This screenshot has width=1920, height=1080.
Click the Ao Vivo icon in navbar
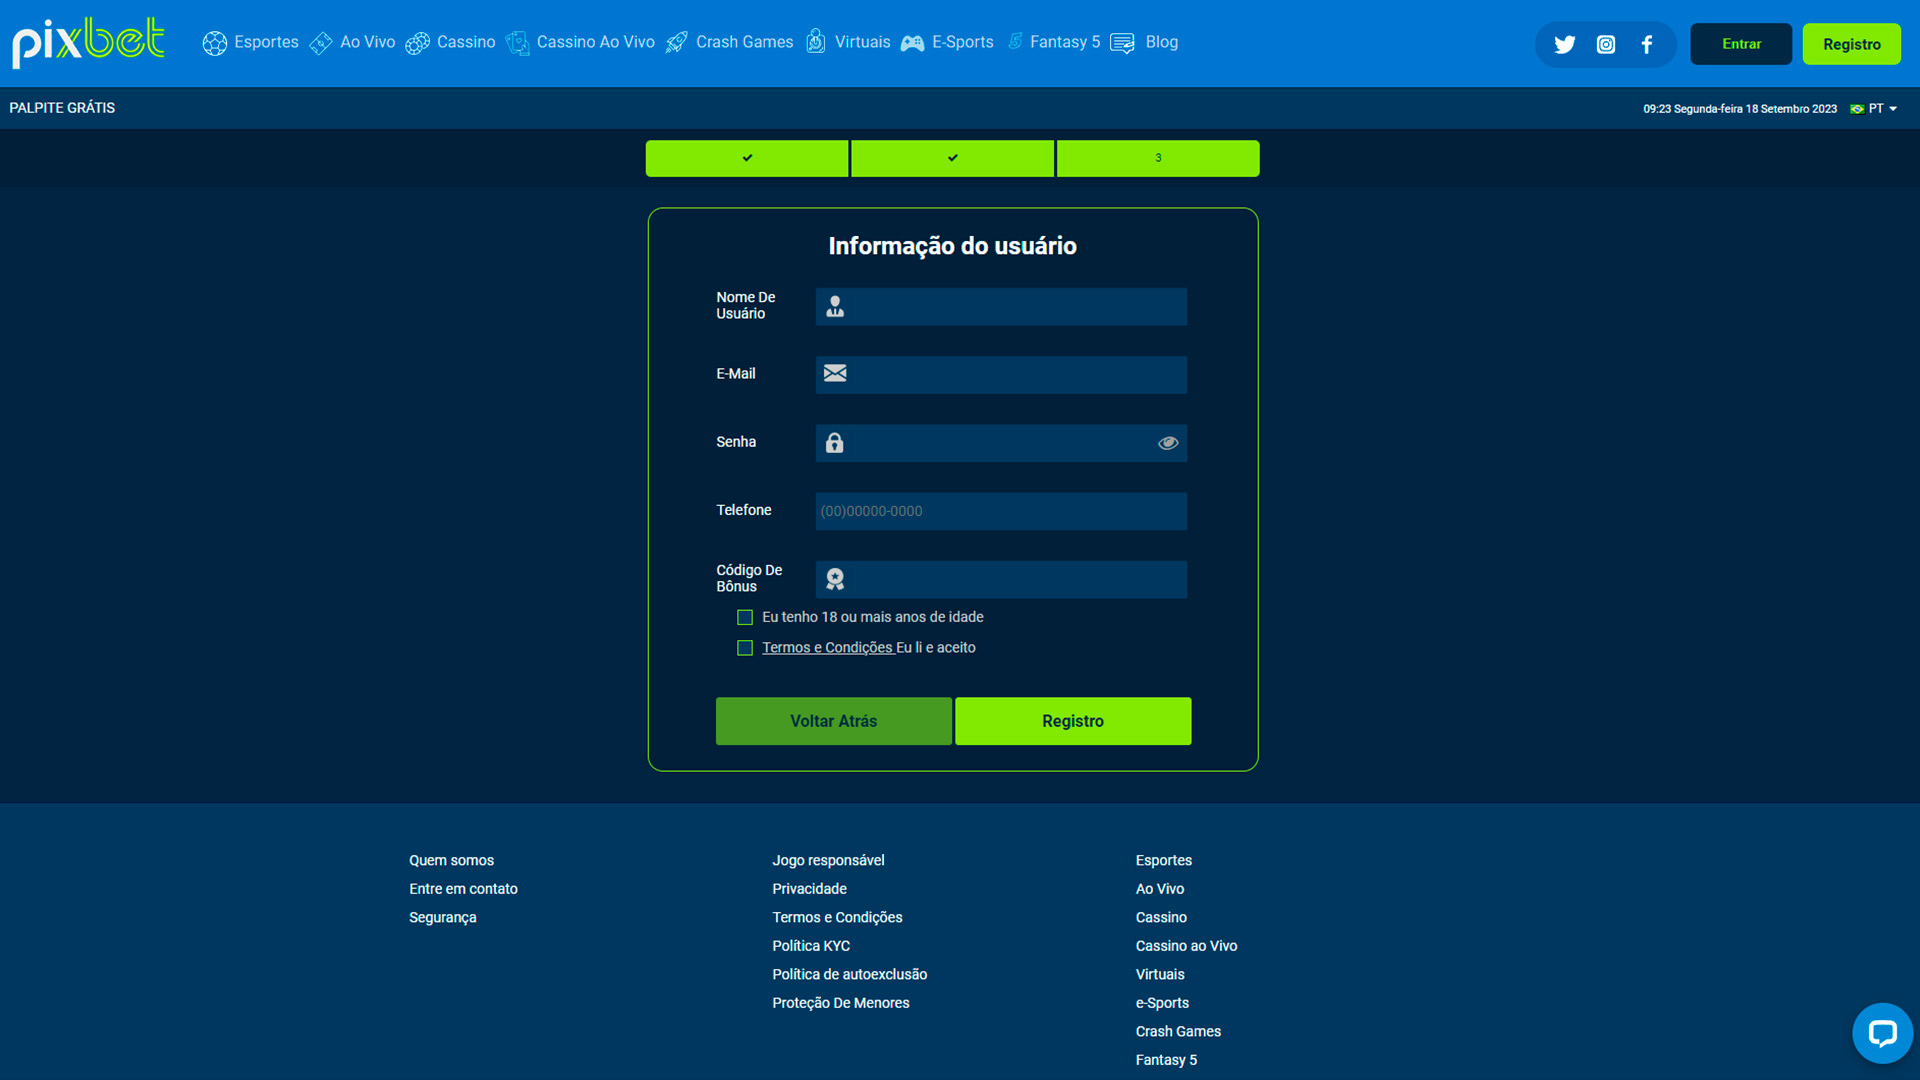[x=321, y=43]
